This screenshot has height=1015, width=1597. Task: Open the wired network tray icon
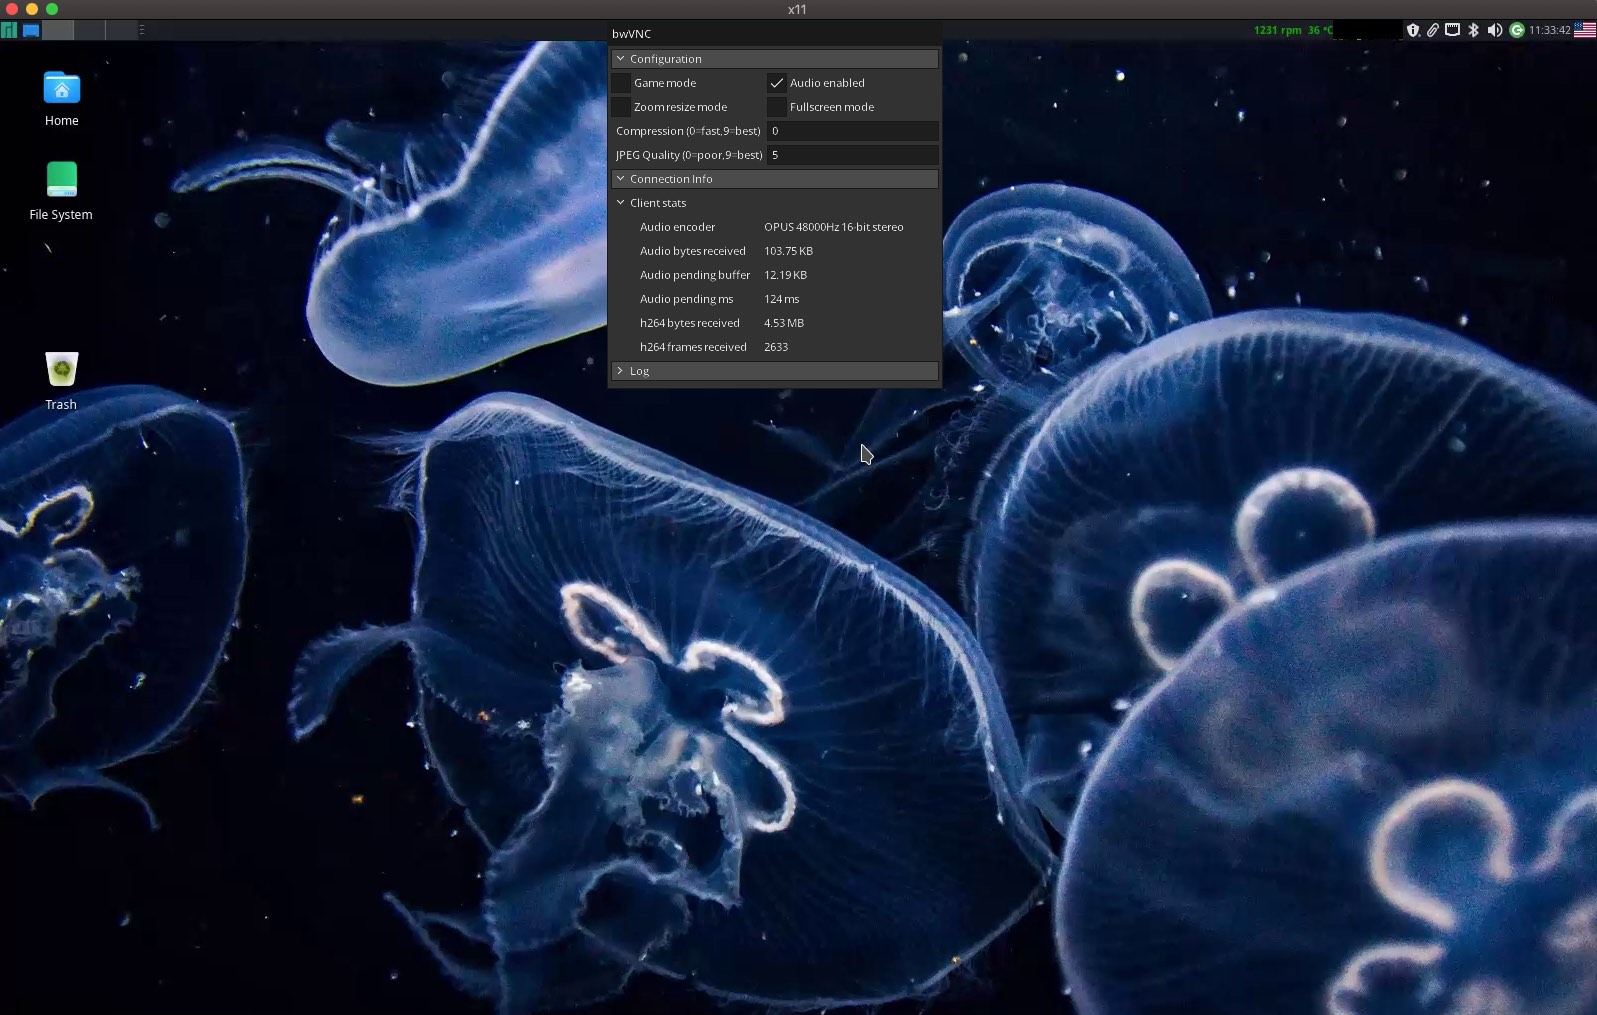(1453, 30)
